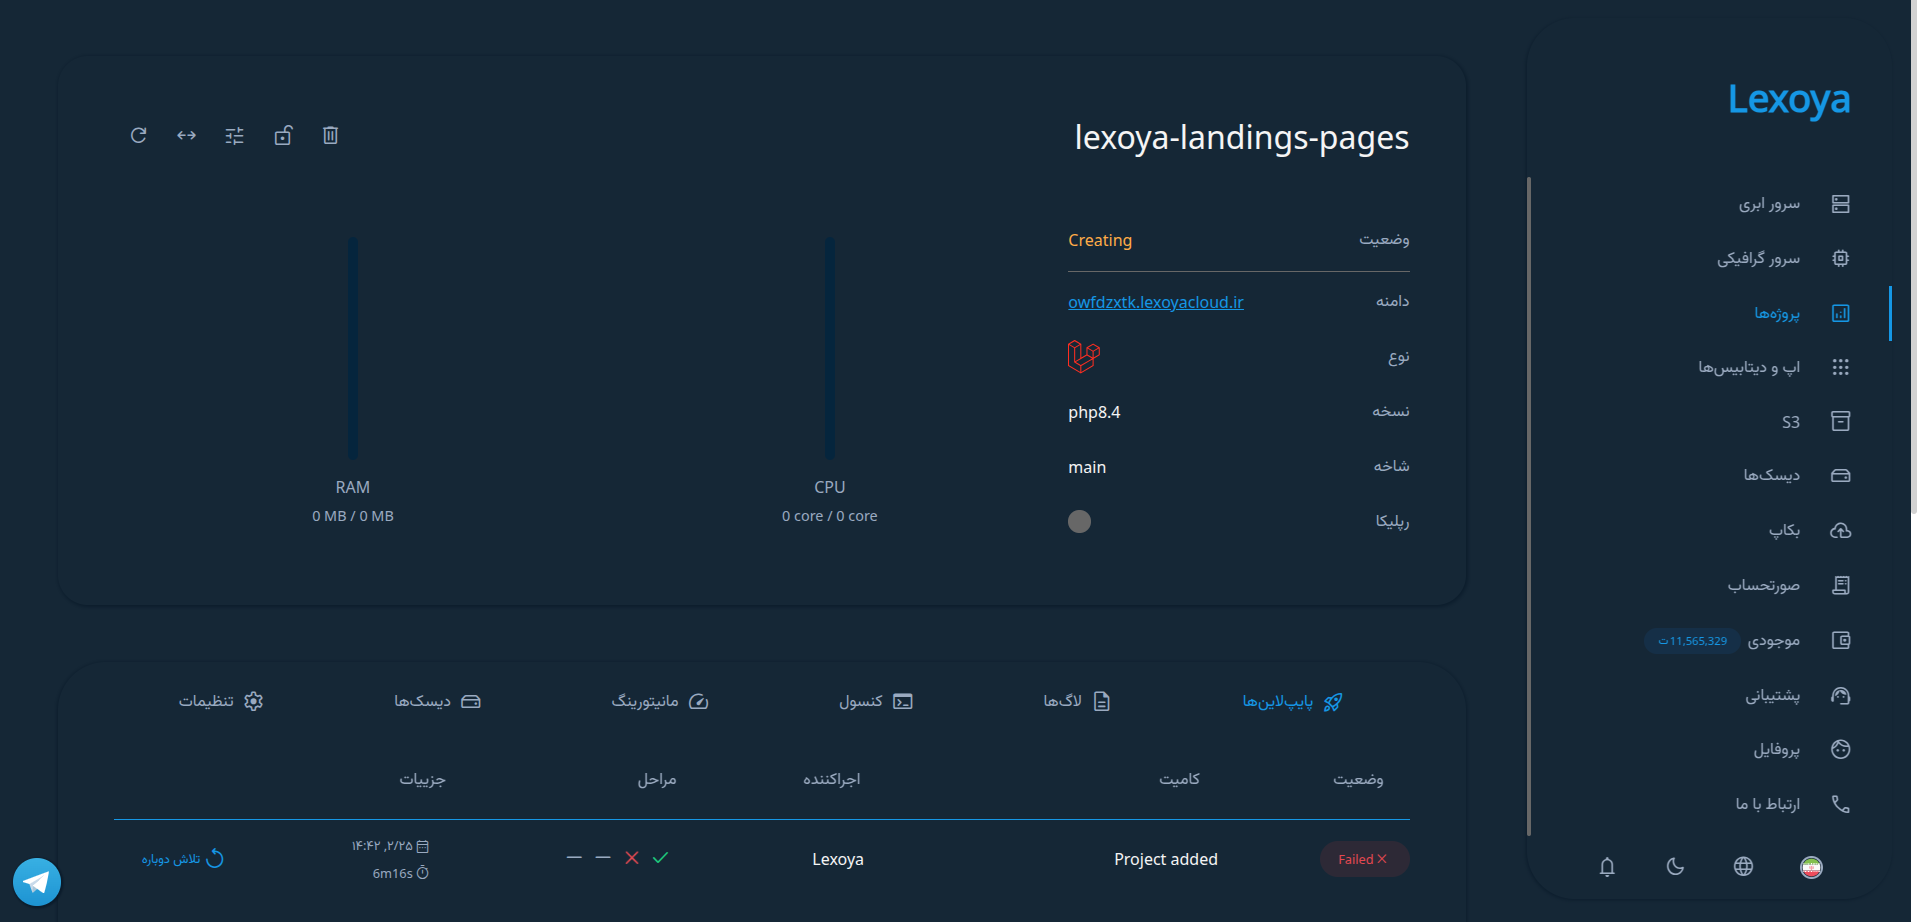Click the 0 MB / 0 MB text
Screen dimensions: 1917x922
point(353,516)
